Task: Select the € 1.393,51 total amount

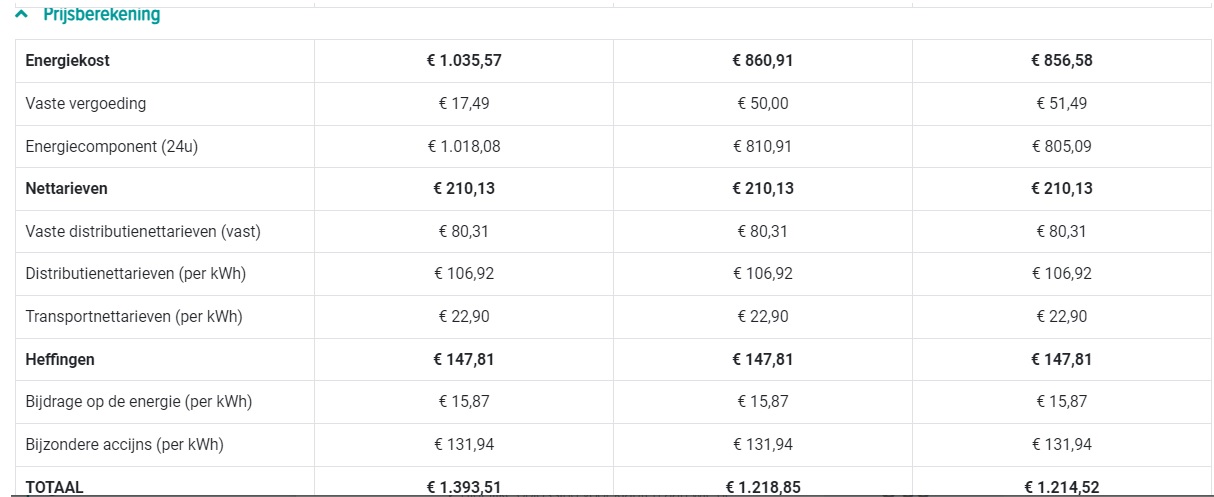Action: point(464,487)
